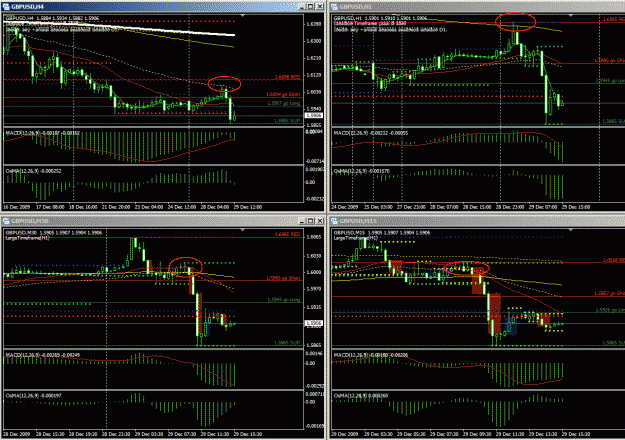Click the GBPUSD,M30 OHLC header text inside chart

click(x=54, y=233)
